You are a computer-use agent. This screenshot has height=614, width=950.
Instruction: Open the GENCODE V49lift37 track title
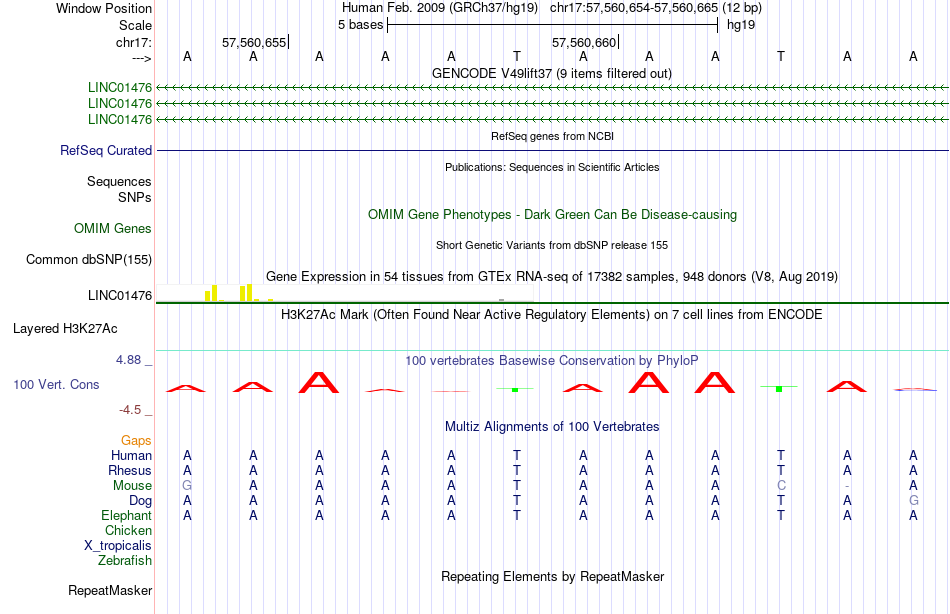click(551, 73)
